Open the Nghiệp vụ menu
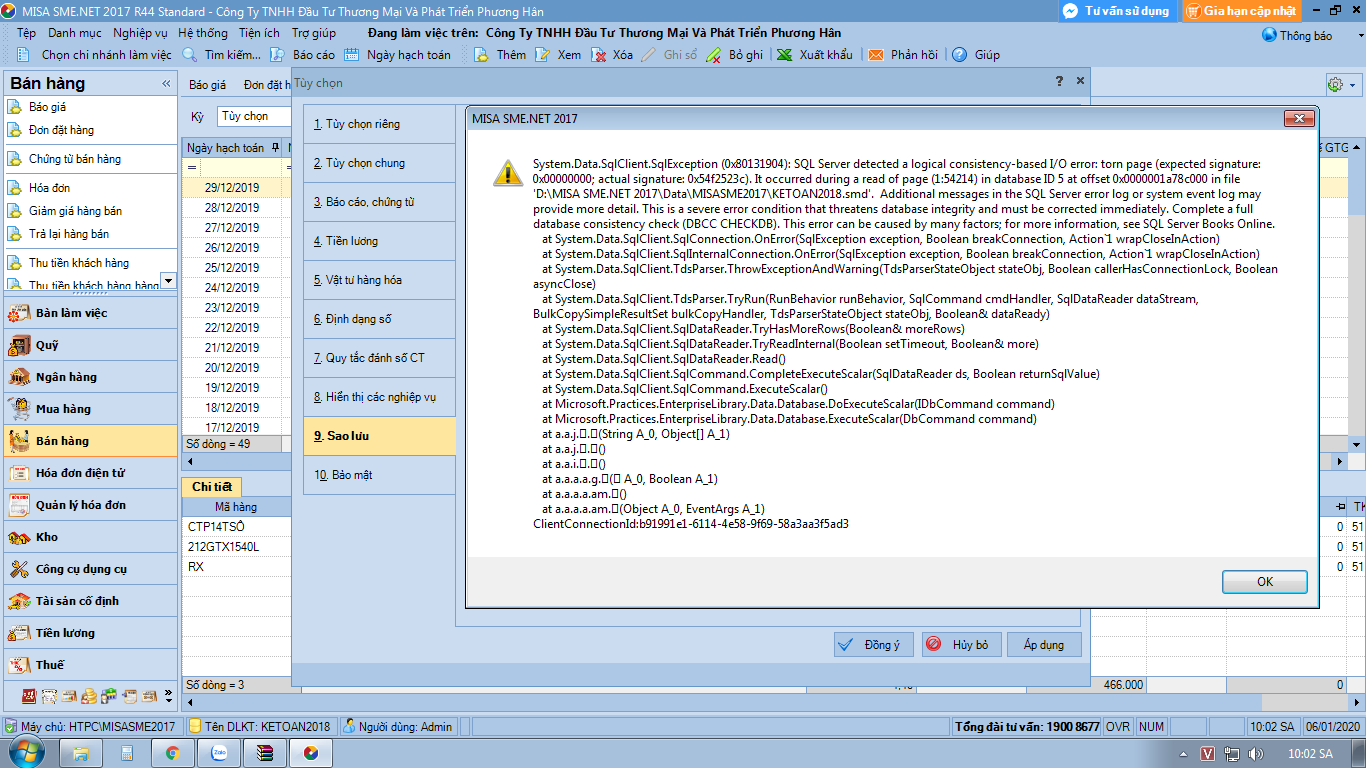Screen dimensions: 1366x768 [x=140, y=33]
